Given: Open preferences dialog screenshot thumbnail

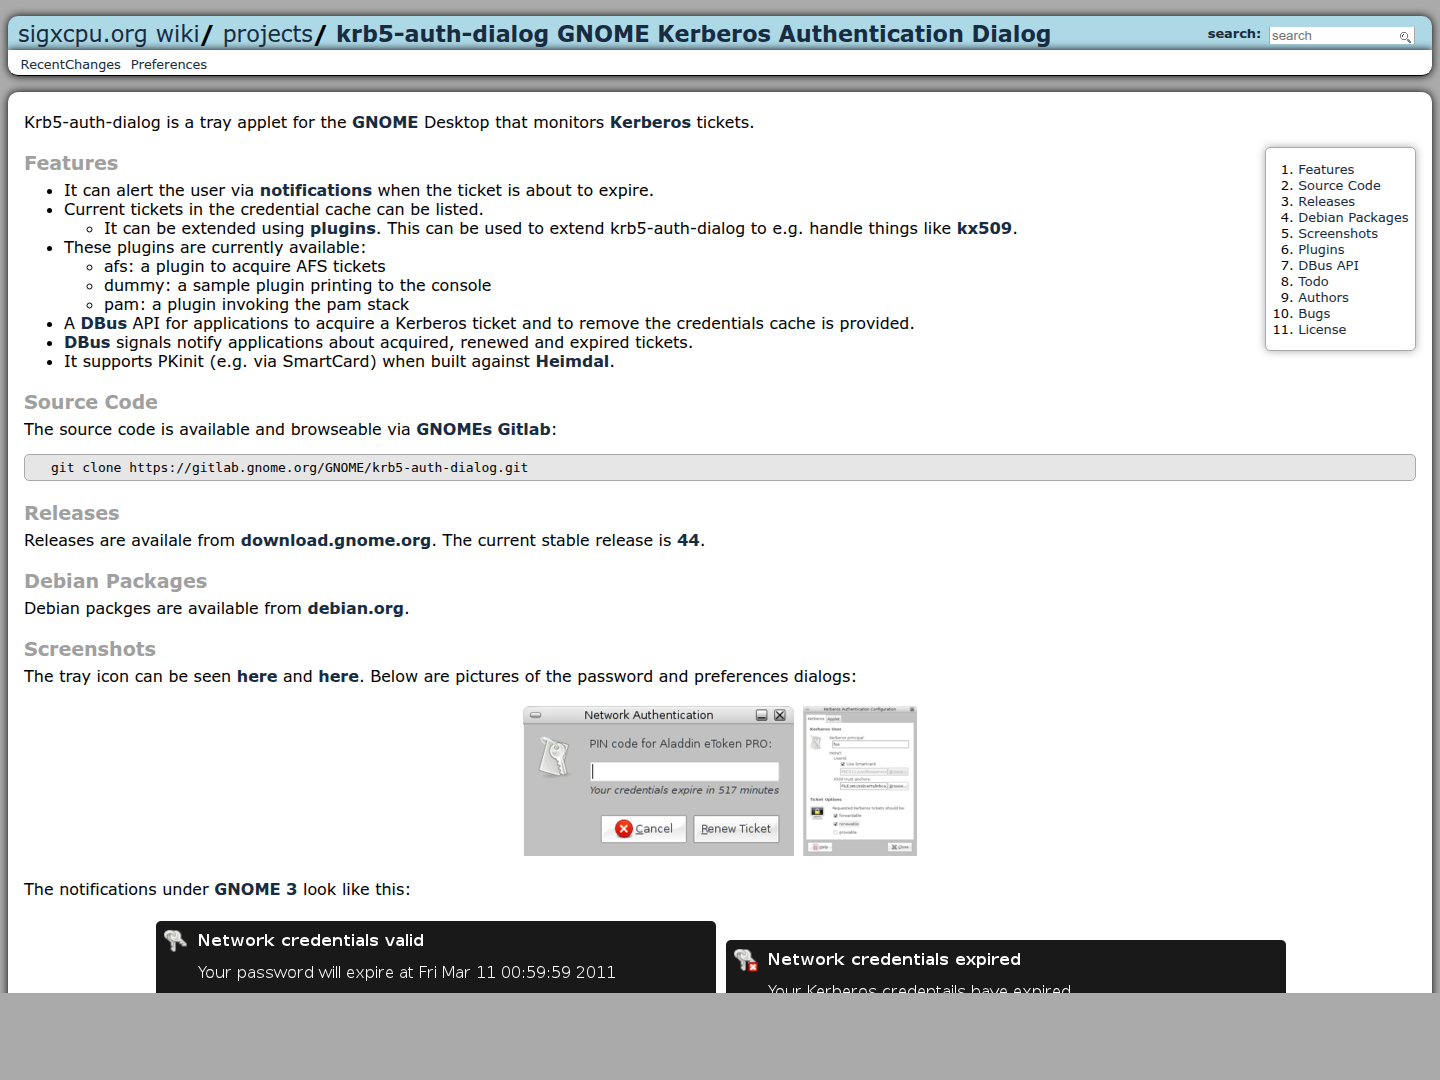Looking at the screenshot, I should pos(860,781).
